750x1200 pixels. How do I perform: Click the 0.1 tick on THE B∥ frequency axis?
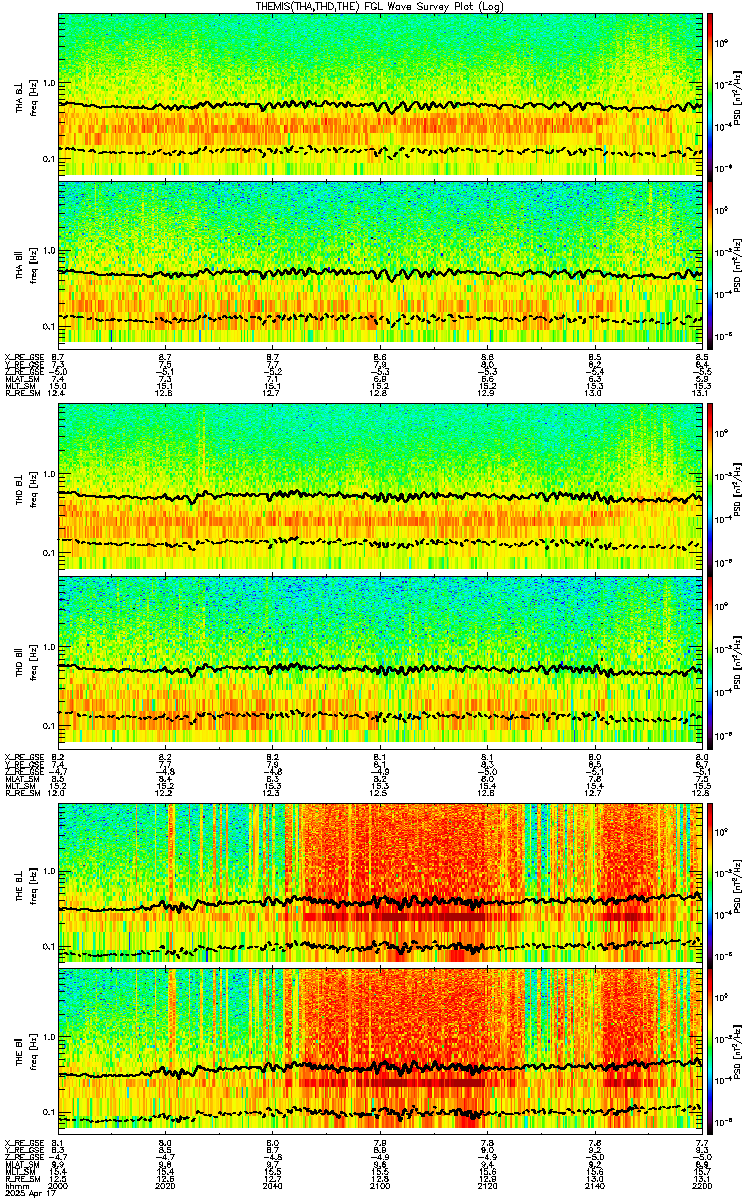click(x=49, y=1112)
